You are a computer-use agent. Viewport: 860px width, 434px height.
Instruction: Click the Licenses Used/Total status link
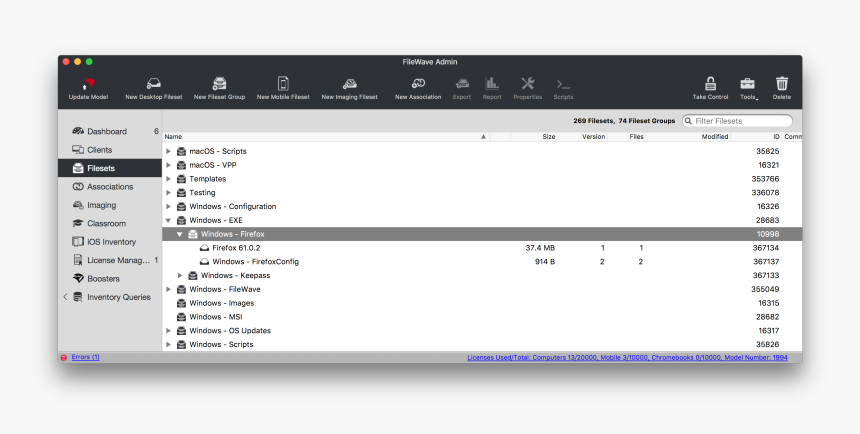[x=627, y=358]
